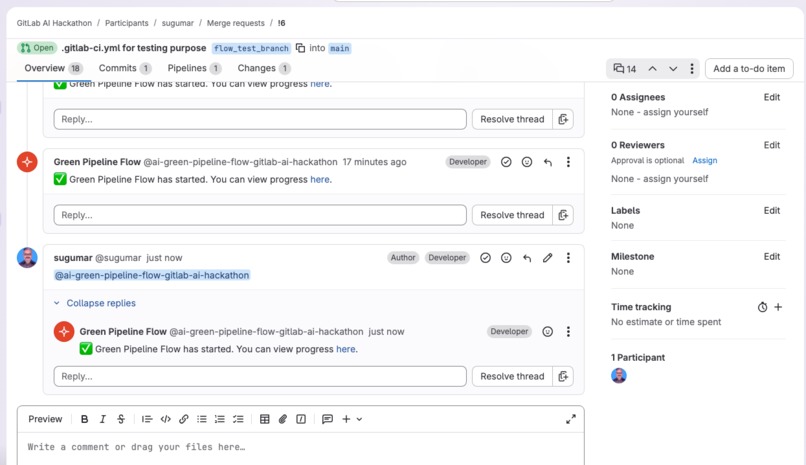Click Assign link under Reviewers
The width and height of the screenshot is (806, 465).
[705, 160]
